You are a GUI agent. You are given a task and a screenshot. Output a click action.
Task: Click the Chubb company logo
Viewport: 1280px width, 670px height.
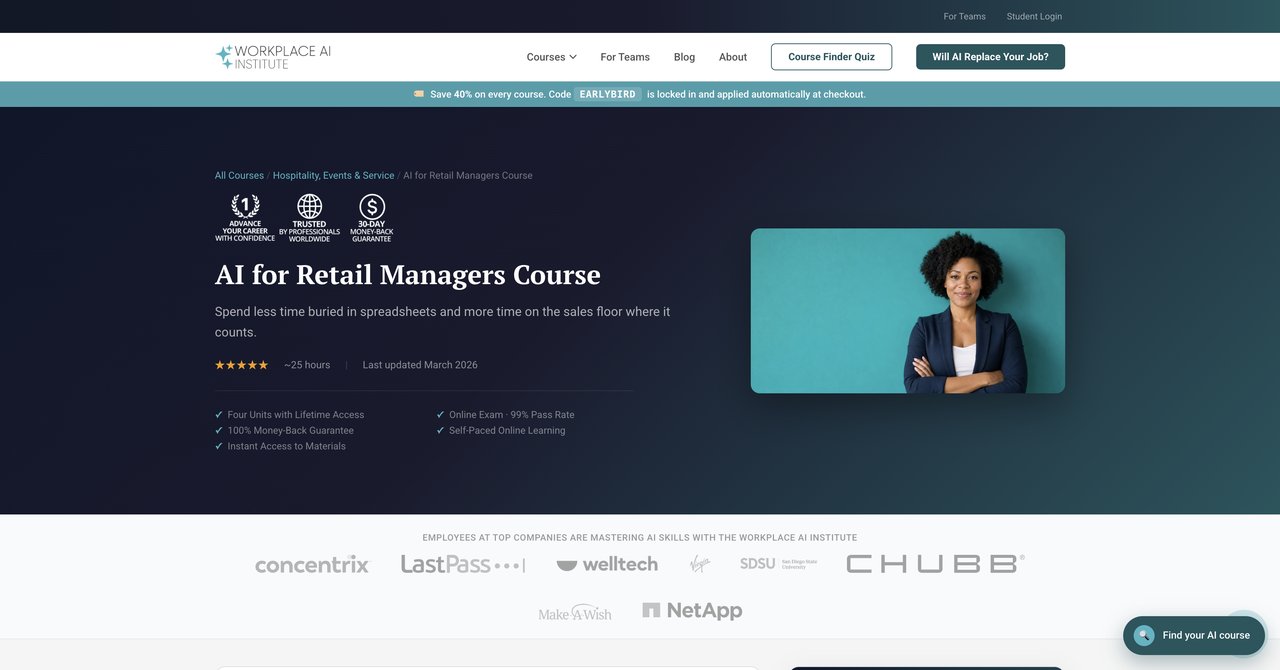point(935,564)
